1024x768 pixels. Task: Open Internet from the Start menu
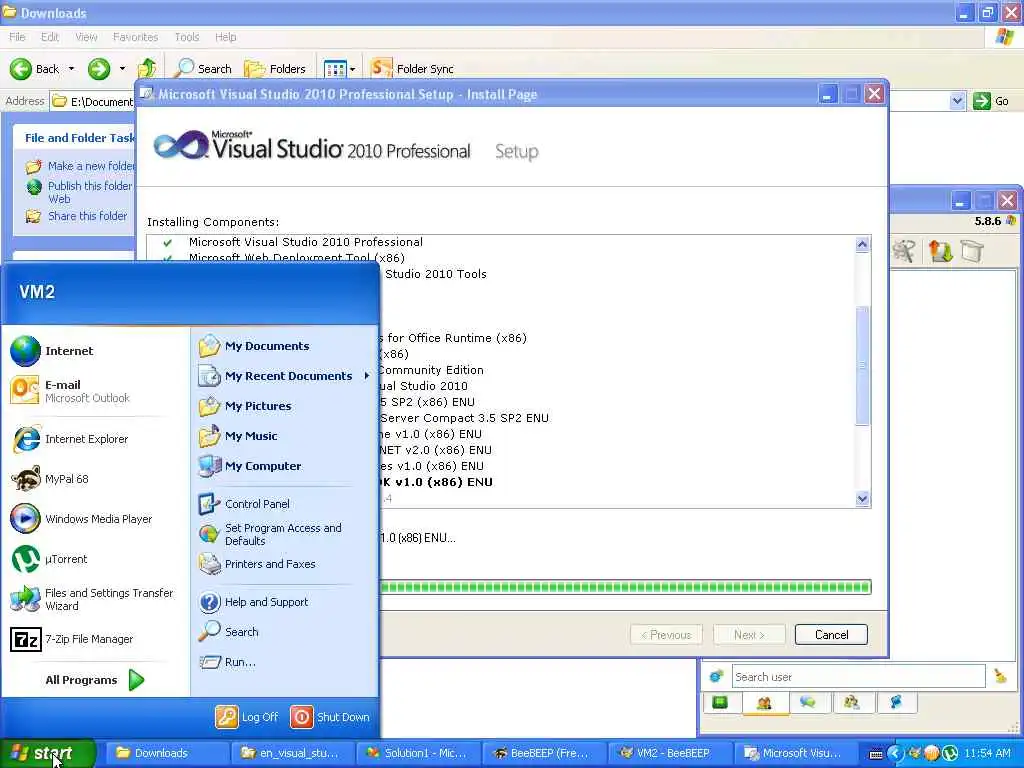(x=52, y=351)
